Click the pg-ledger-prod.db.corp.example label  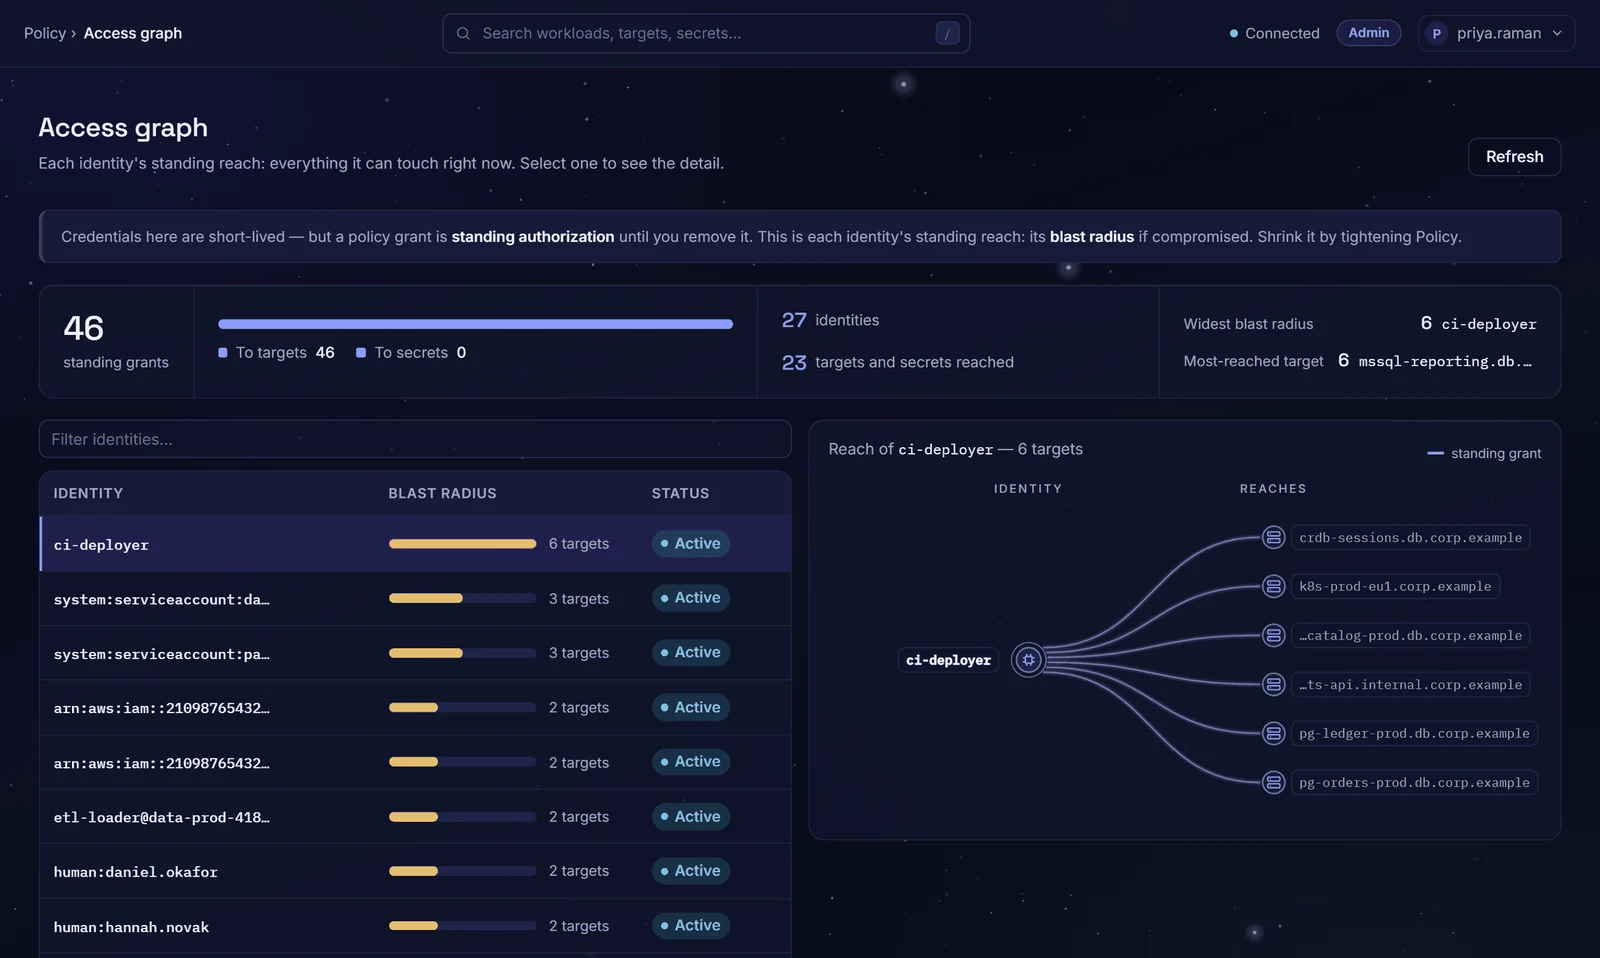click(x=1414, y=733)
